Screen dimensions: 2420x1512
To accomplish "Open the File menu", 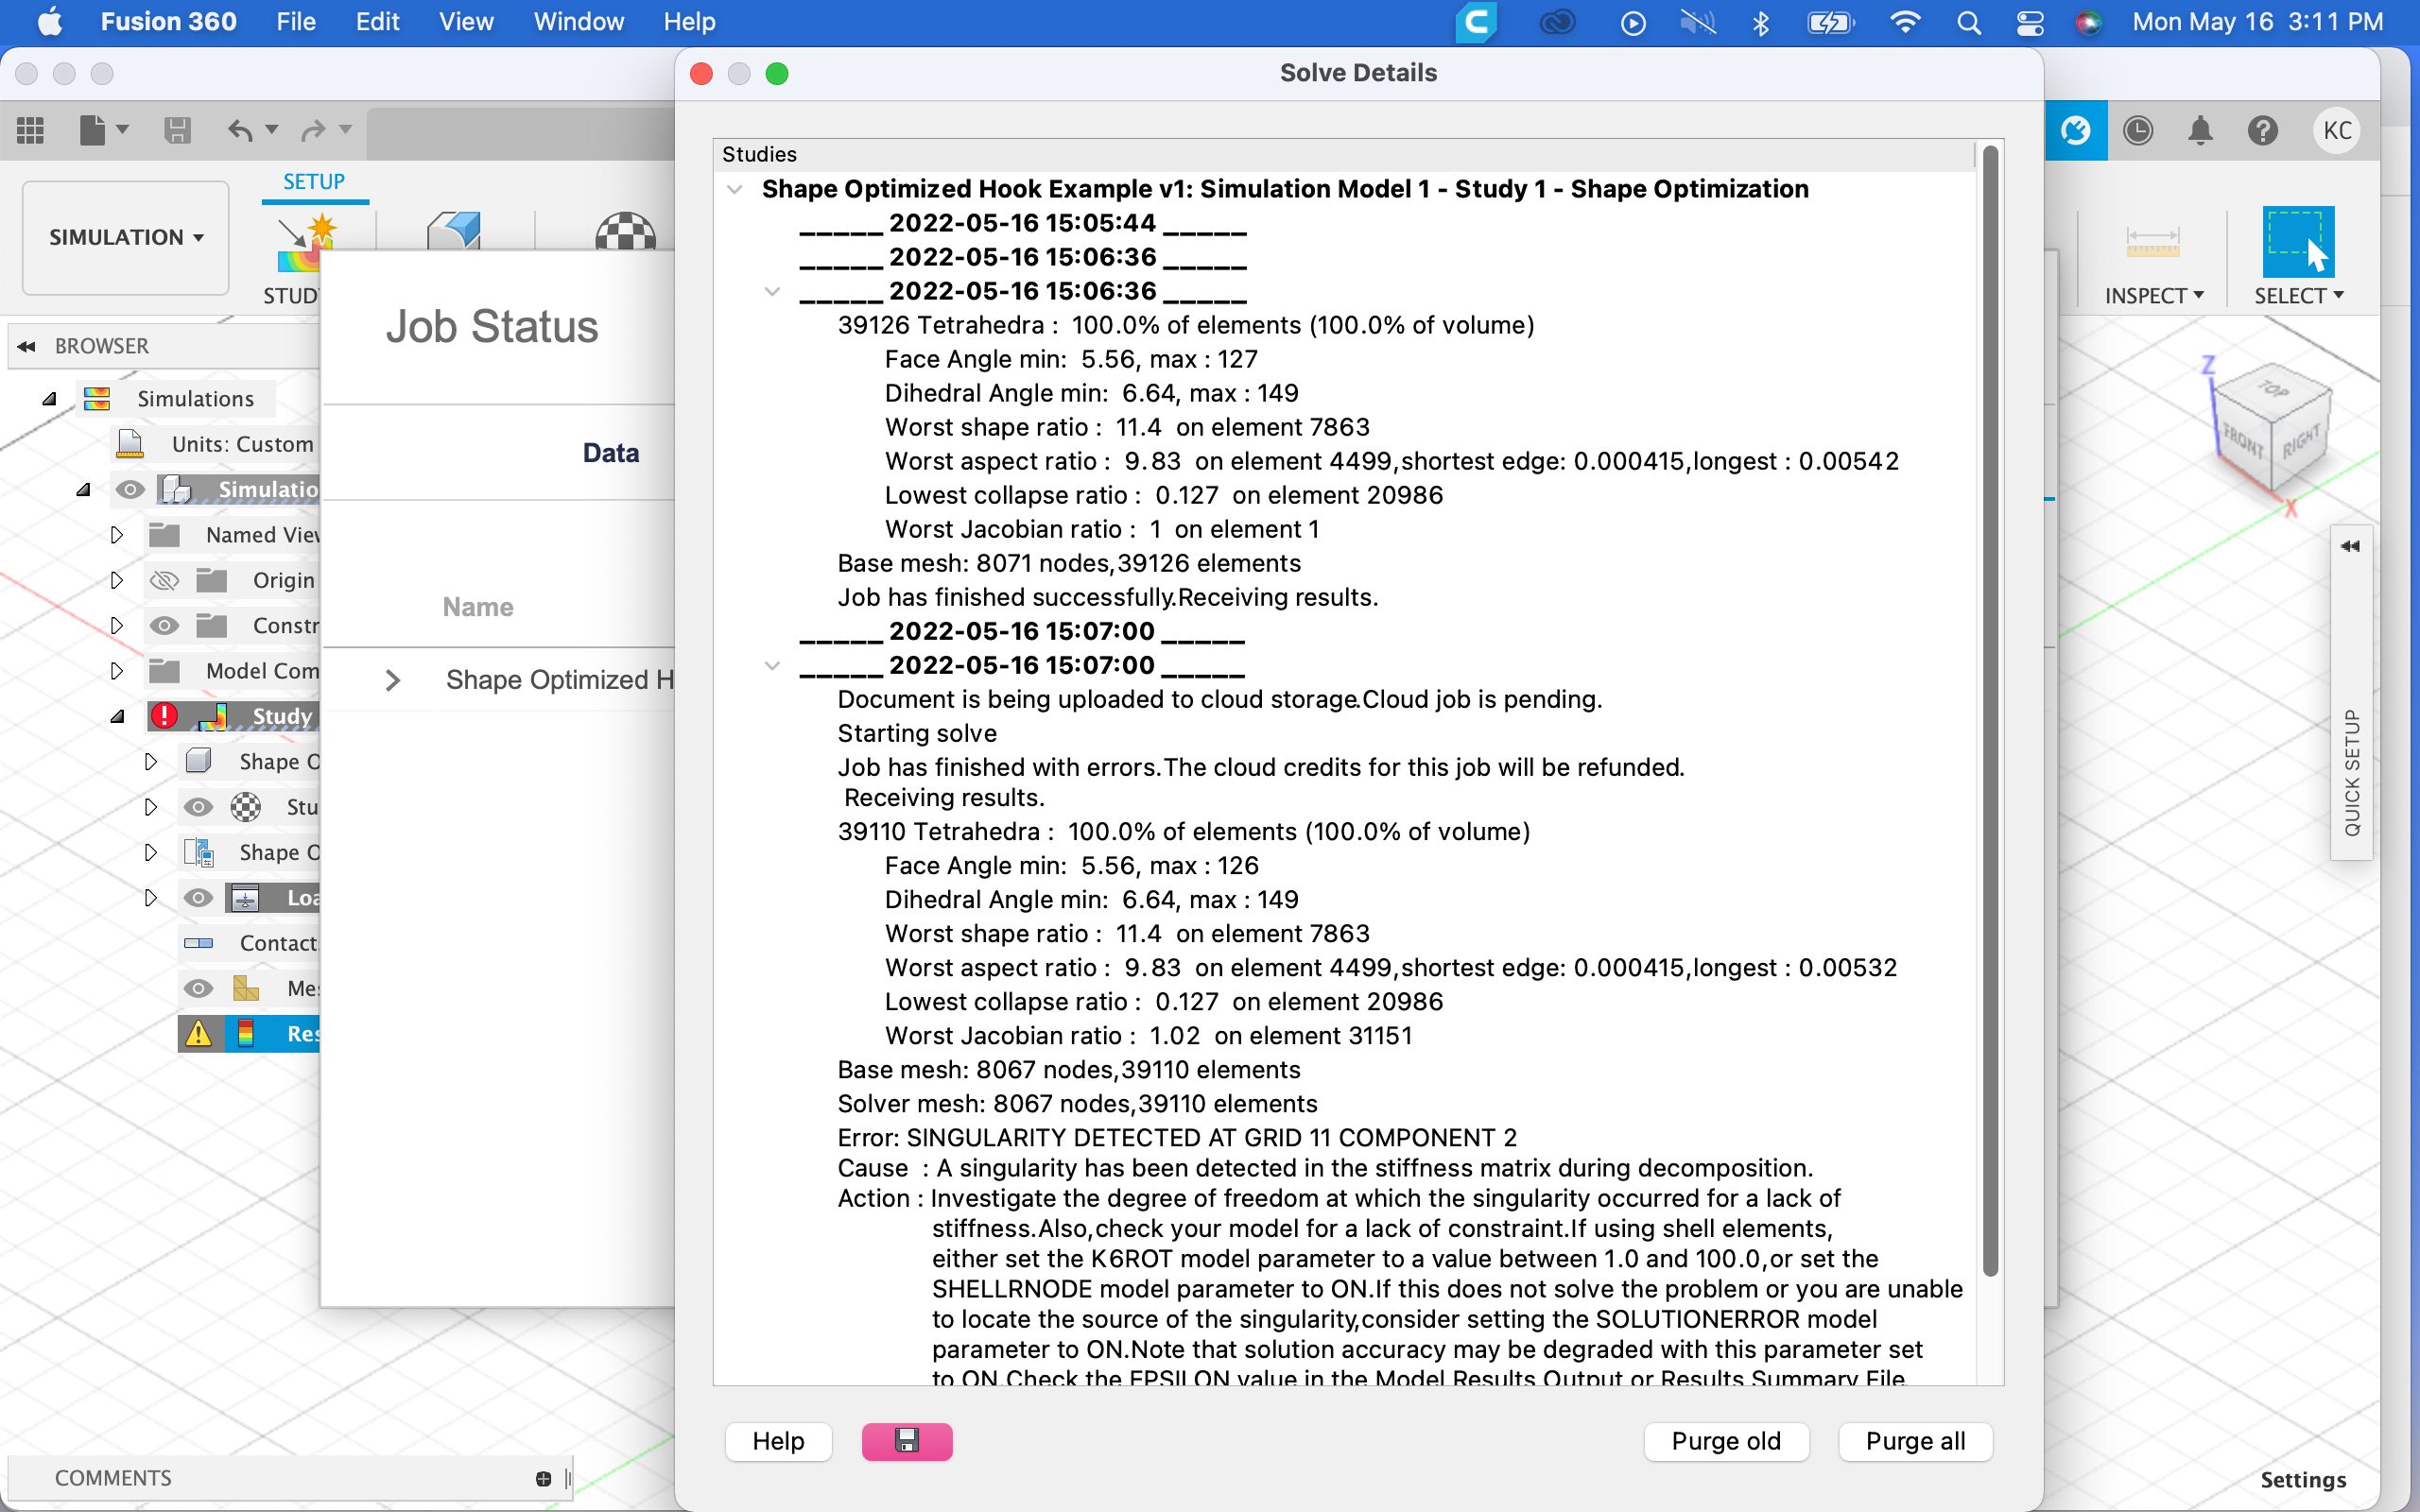I will tap(295, 22).
